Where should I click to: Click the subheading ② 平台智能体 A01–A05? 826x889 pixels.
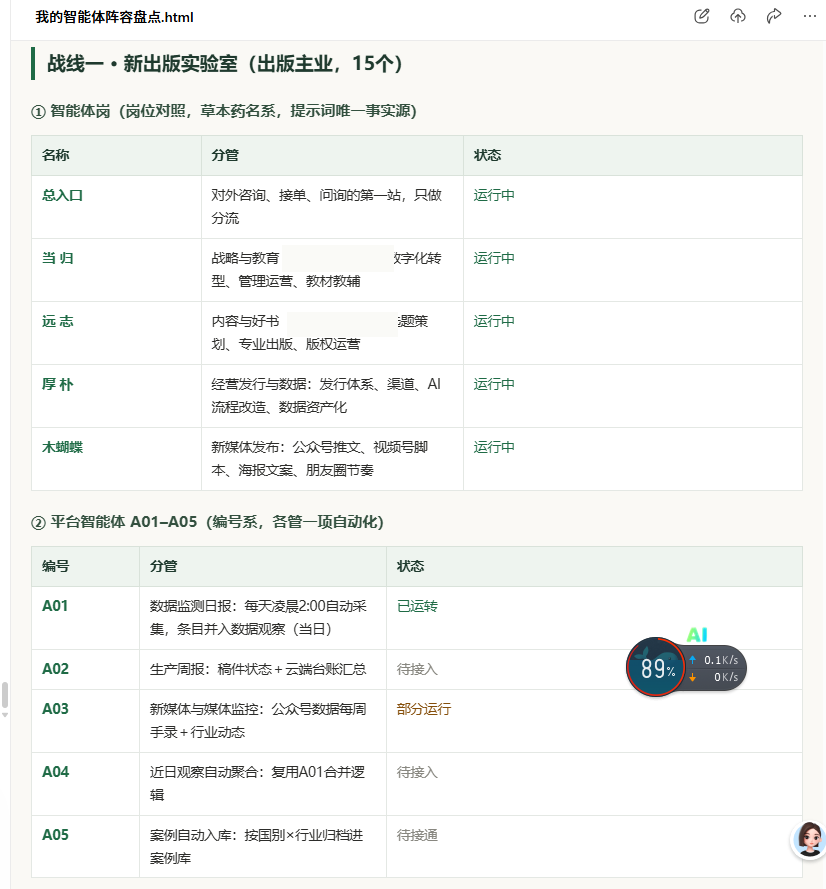[x=207, y=522]
